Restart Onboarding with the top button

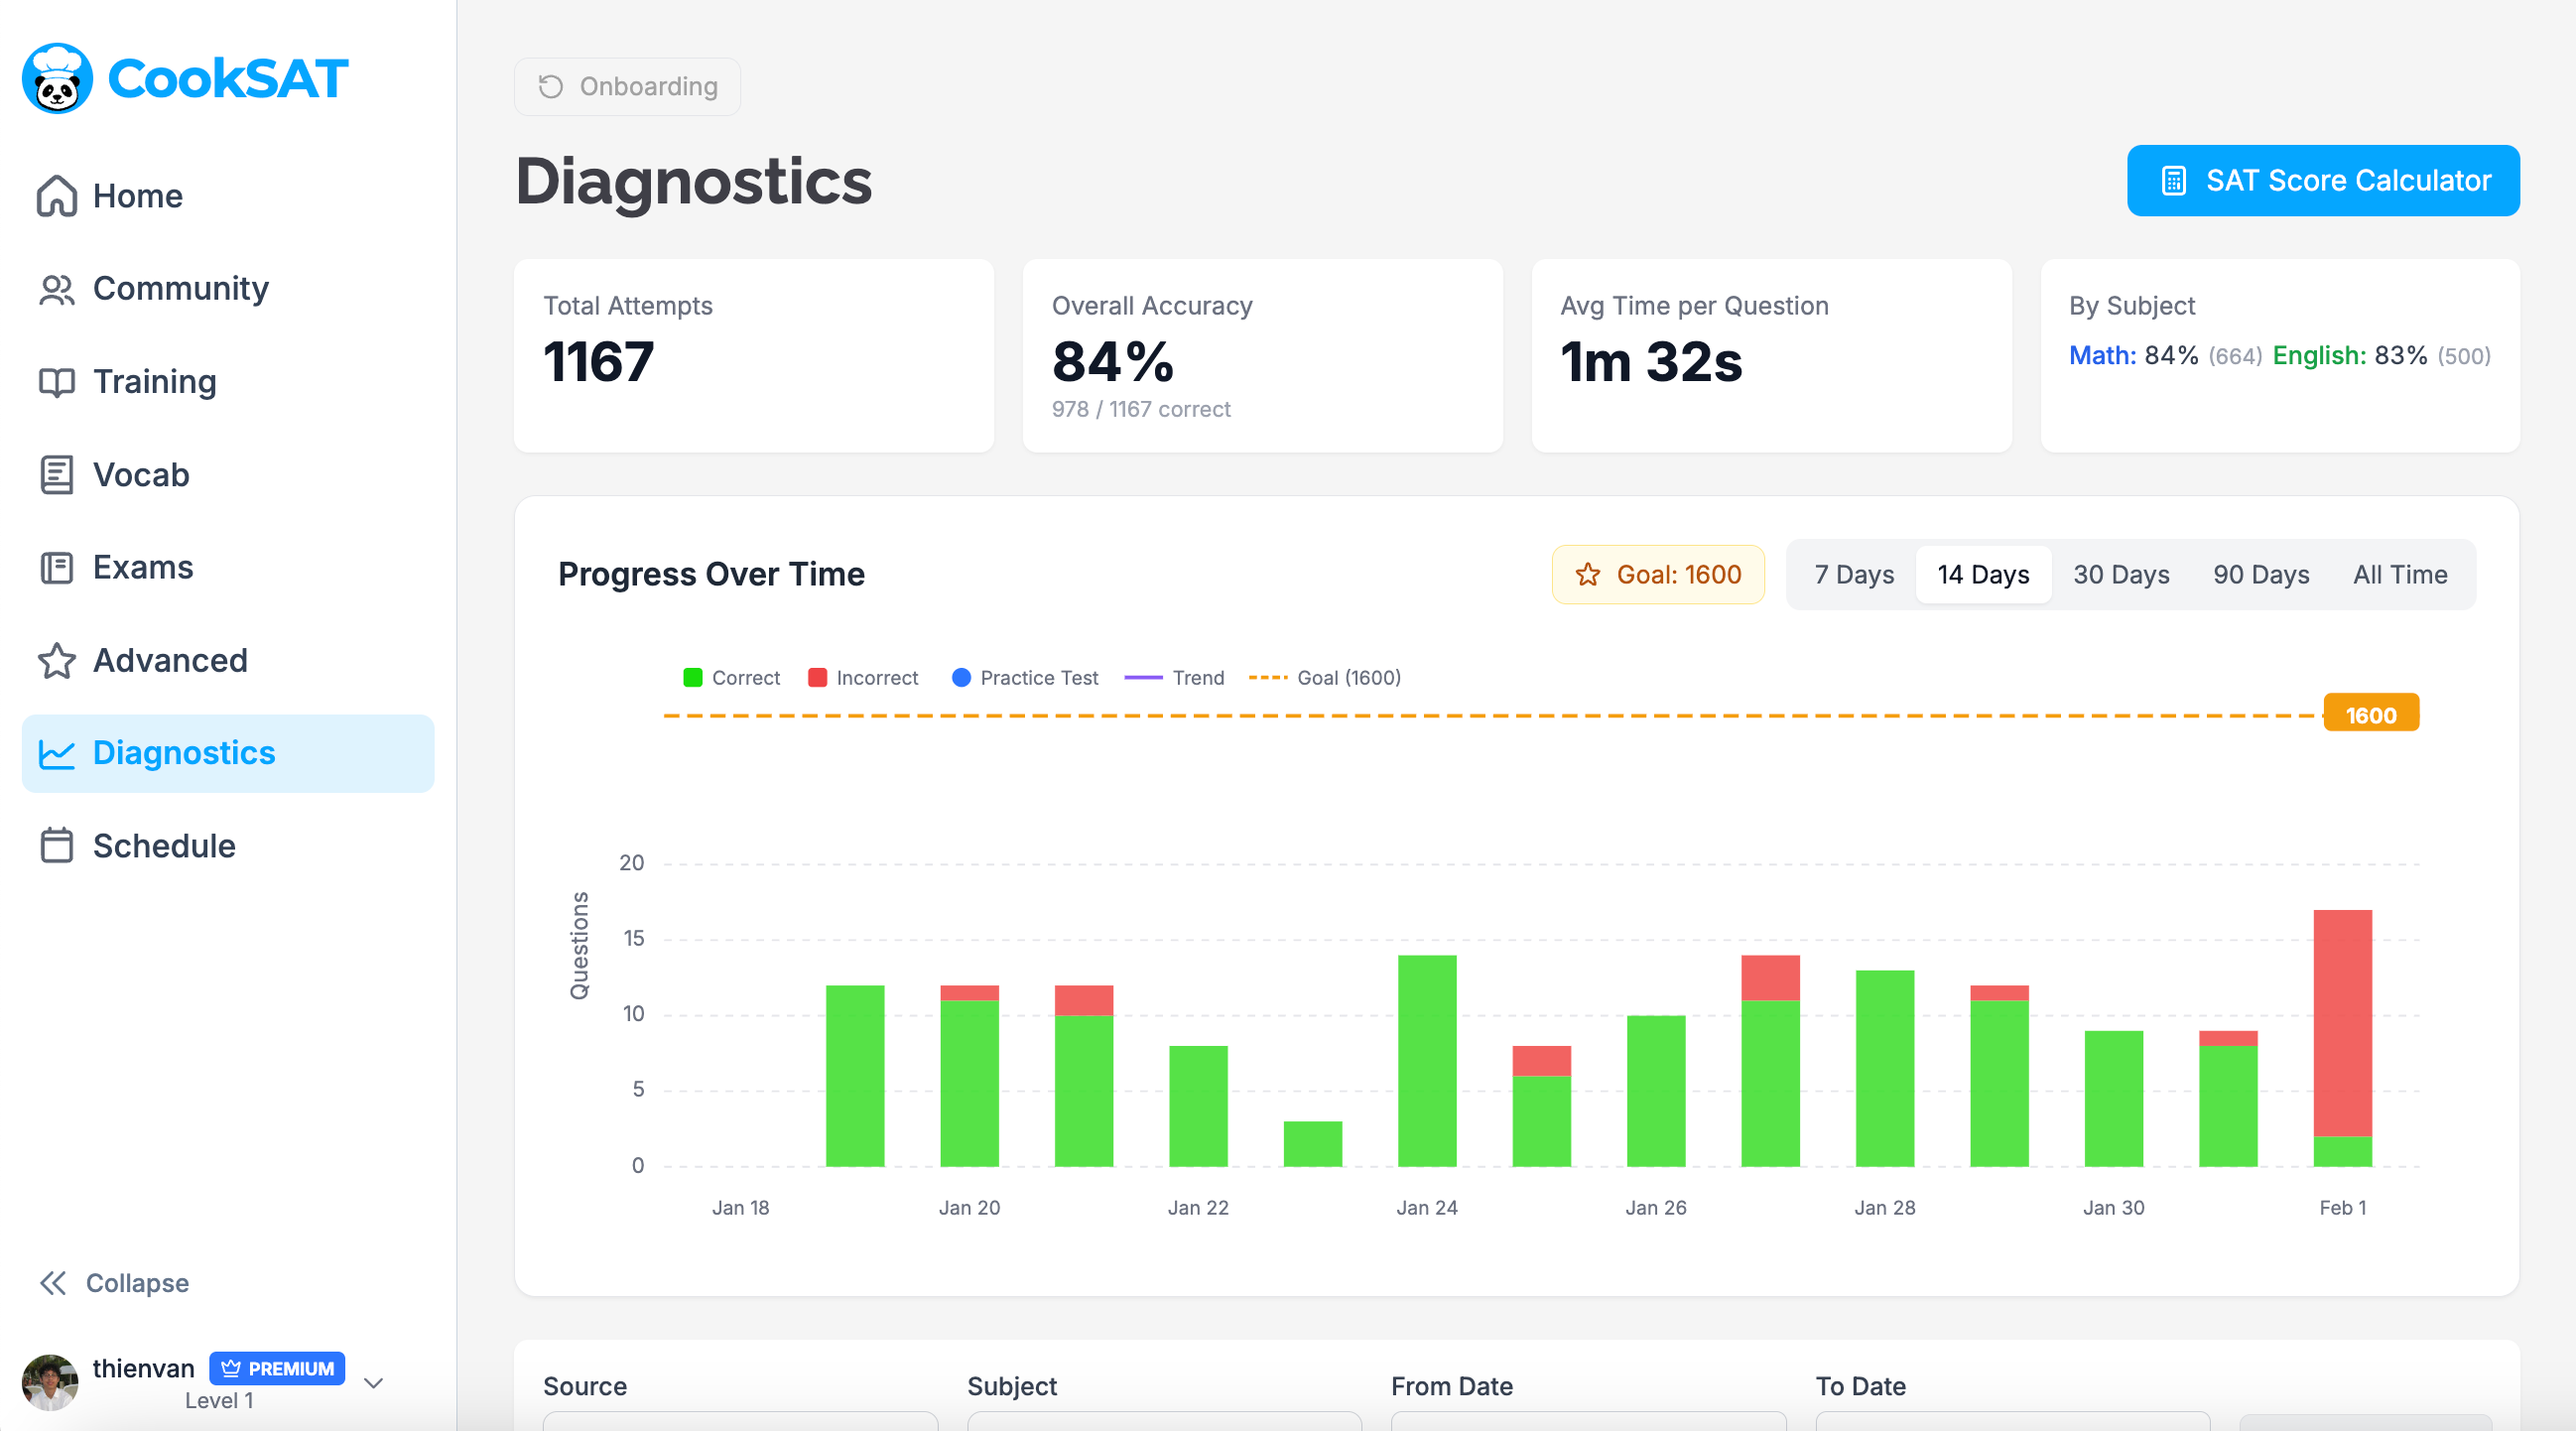627,86
